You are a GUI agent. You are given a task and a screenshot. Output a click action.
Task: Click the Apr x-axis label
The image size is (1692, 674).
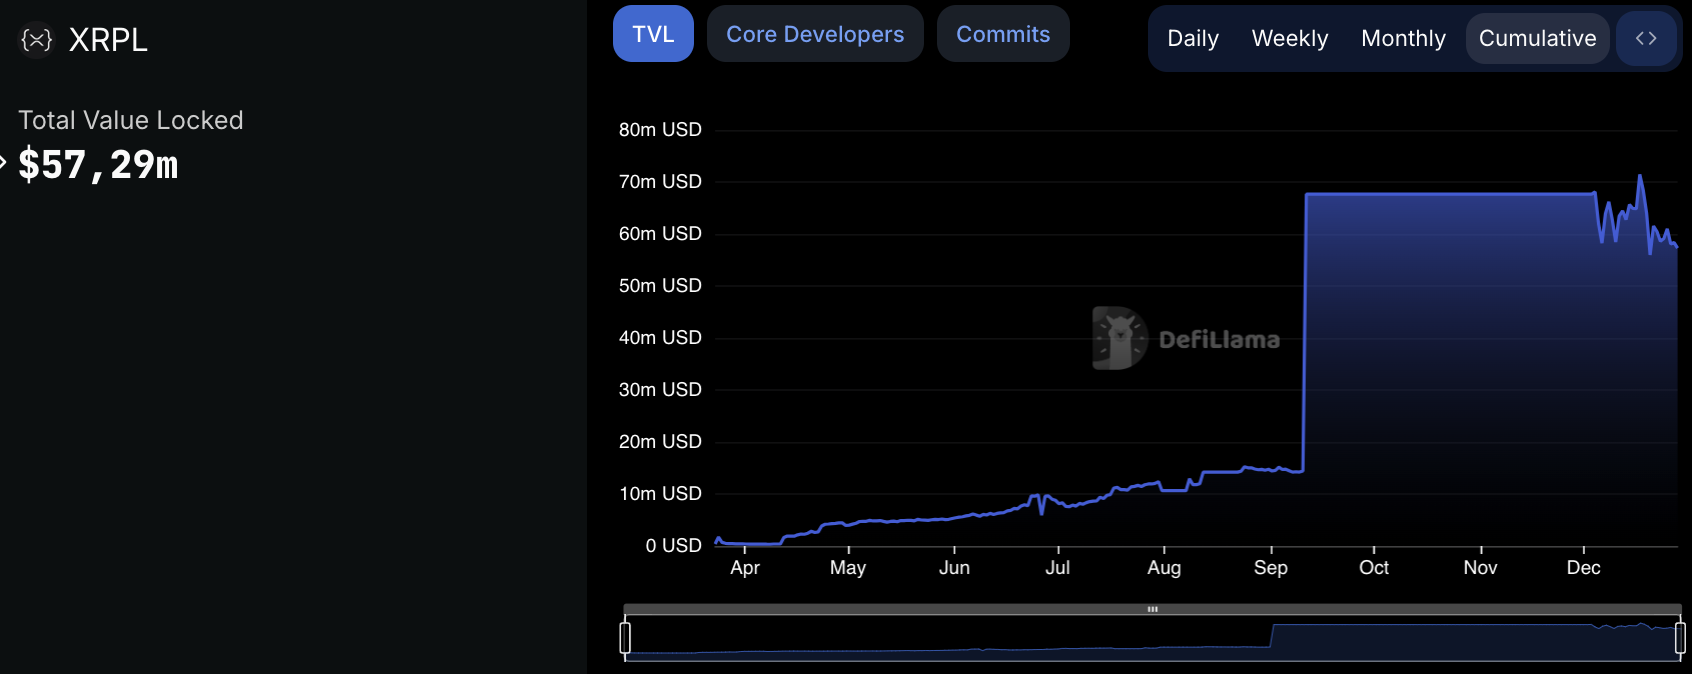coord(745,568)
